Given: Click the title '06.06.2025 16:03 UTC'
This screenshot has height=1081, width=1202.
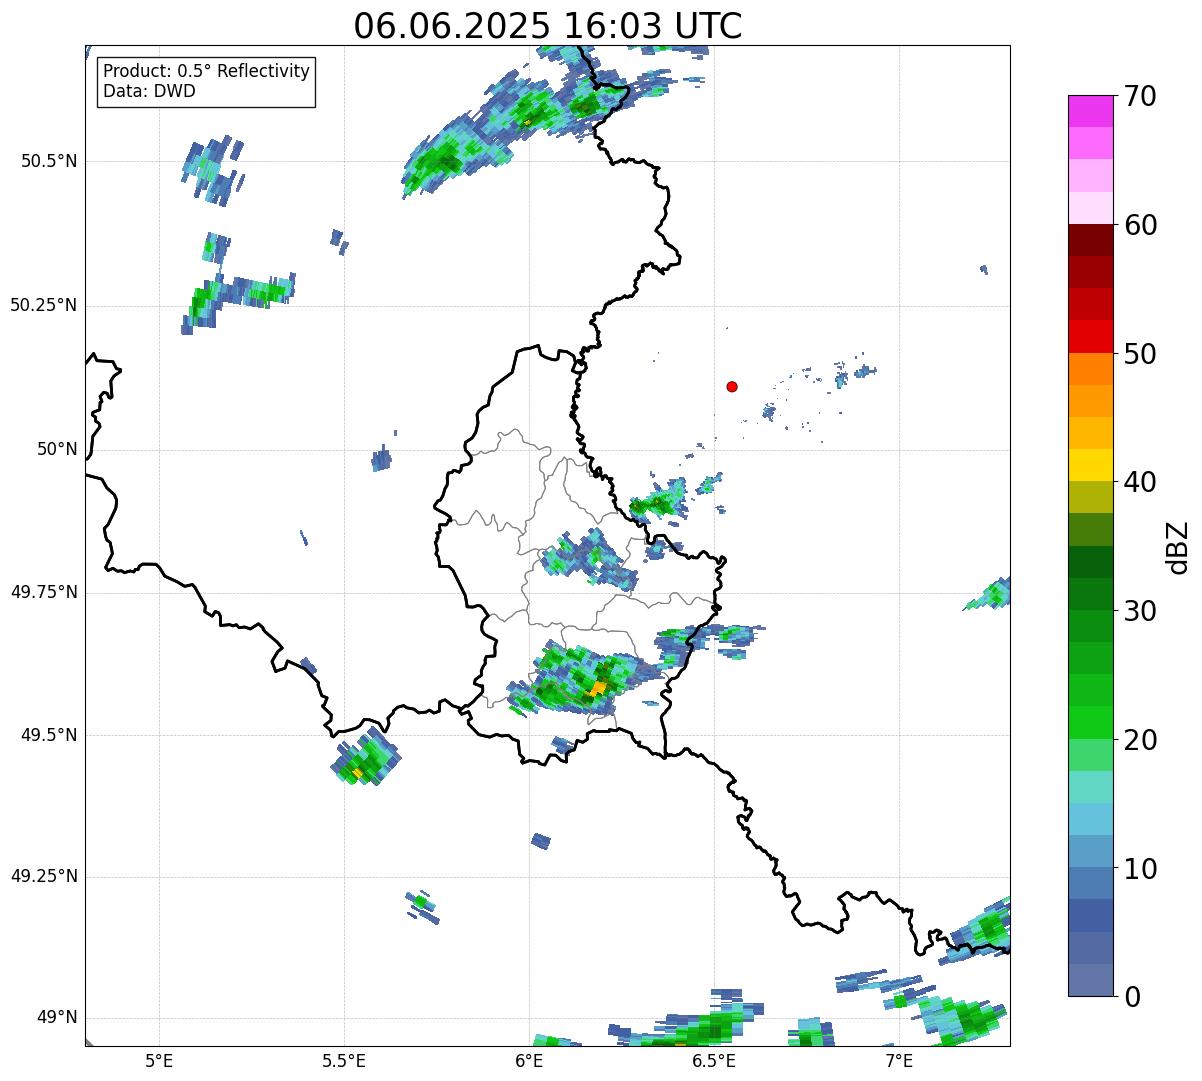Looking at the screenshot, I should coord(548,25).
